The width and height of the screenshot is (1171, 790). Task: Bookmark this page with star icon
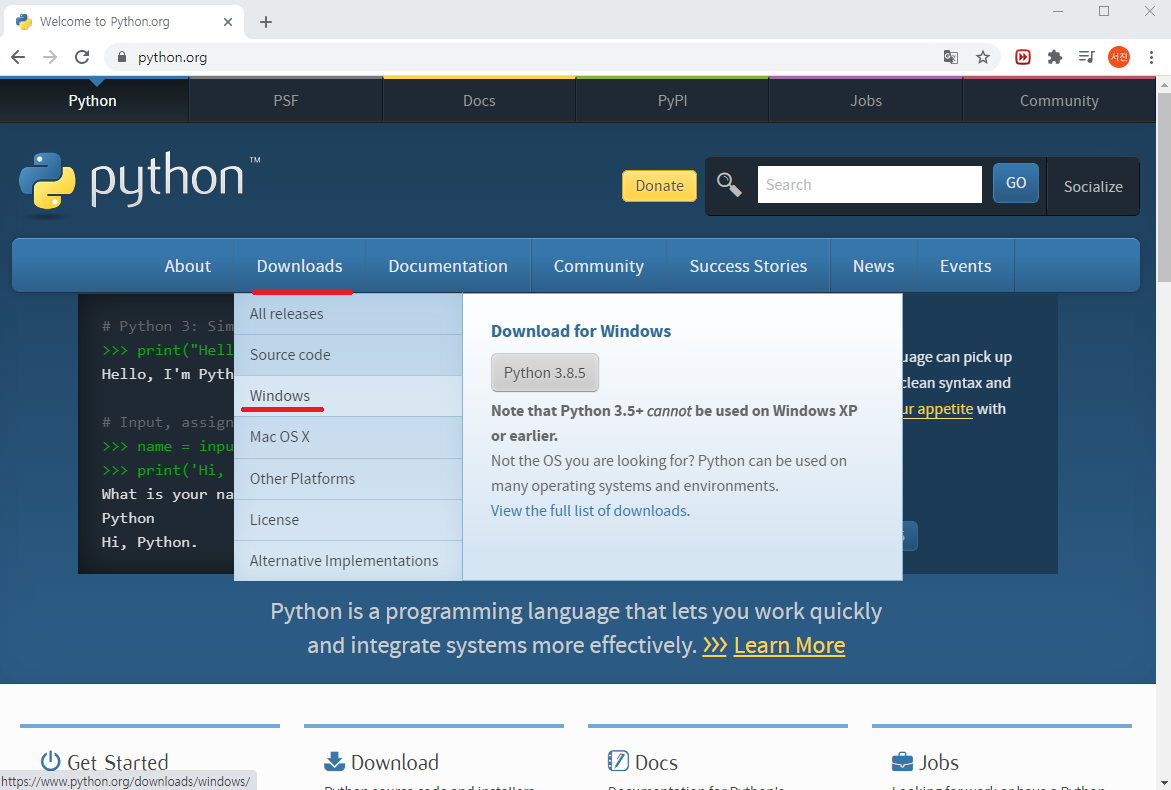983,57
